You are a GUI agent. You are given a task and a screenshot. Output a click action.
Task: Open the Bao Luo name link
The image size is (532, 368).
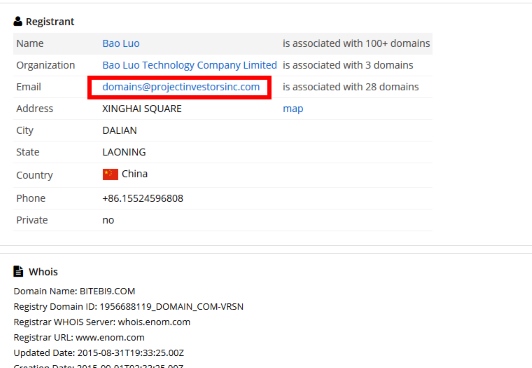tap(121, 43)
